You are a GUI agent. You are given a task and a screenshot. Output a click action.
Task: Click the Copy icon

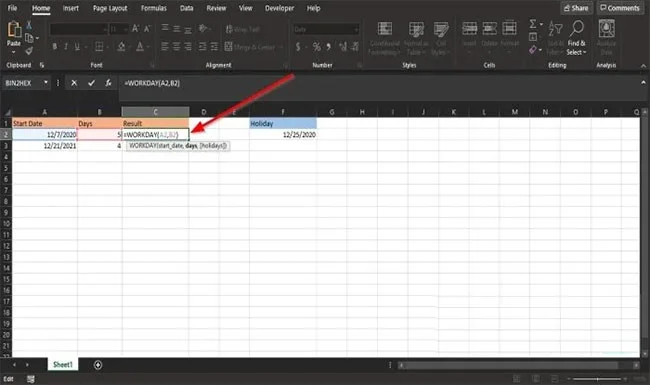29,38
